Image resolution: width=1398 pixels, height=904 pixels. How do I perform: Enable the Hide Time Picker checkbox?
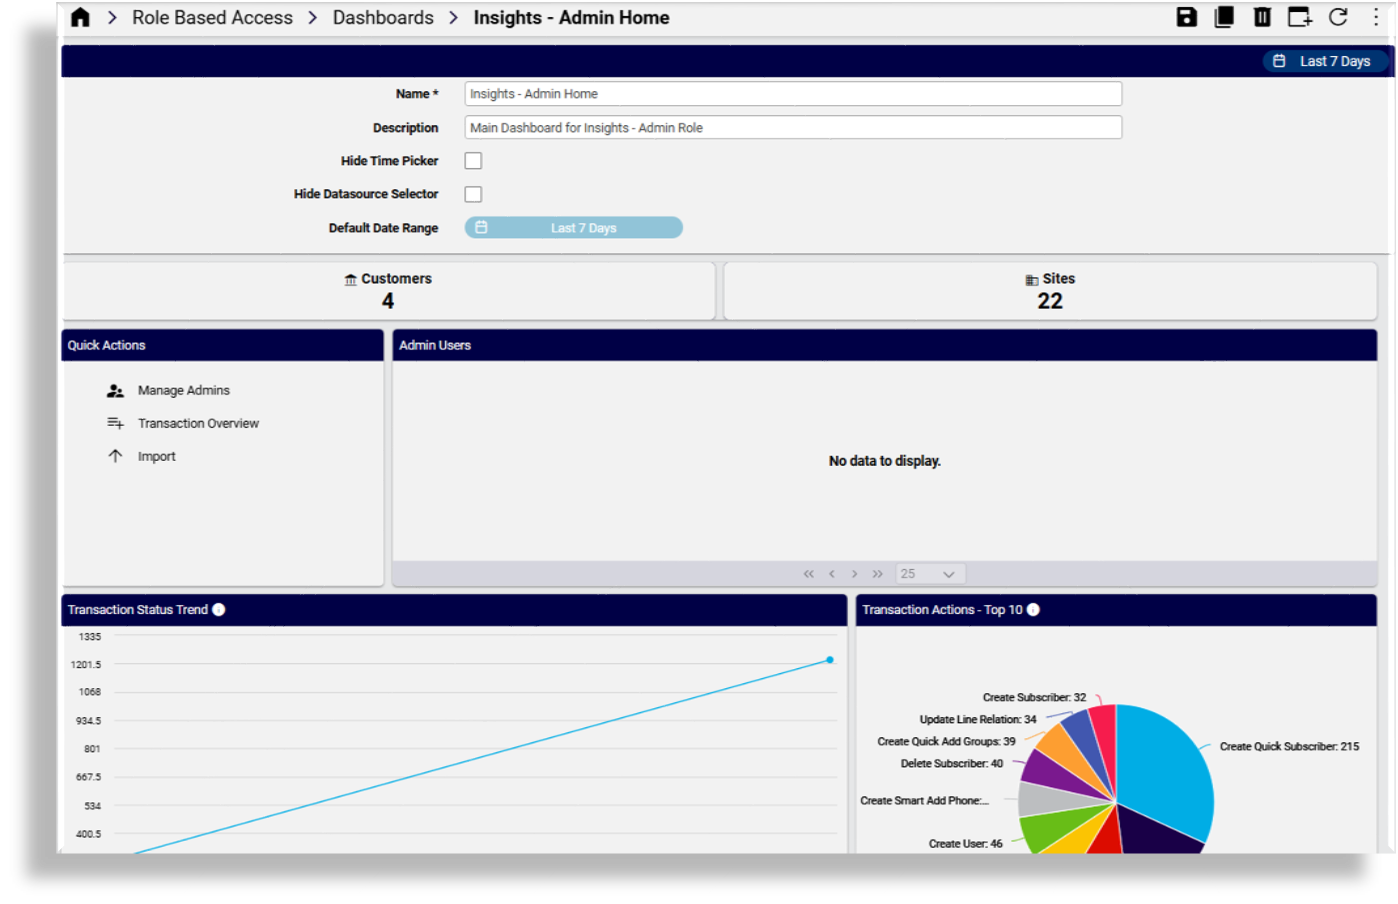coord(472,160)
